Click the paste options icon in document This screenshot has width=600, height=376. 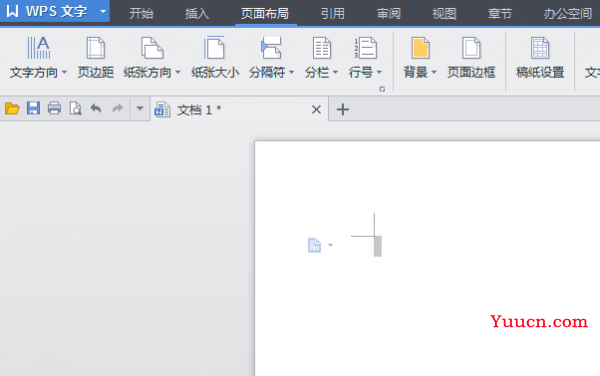point(314,245)
